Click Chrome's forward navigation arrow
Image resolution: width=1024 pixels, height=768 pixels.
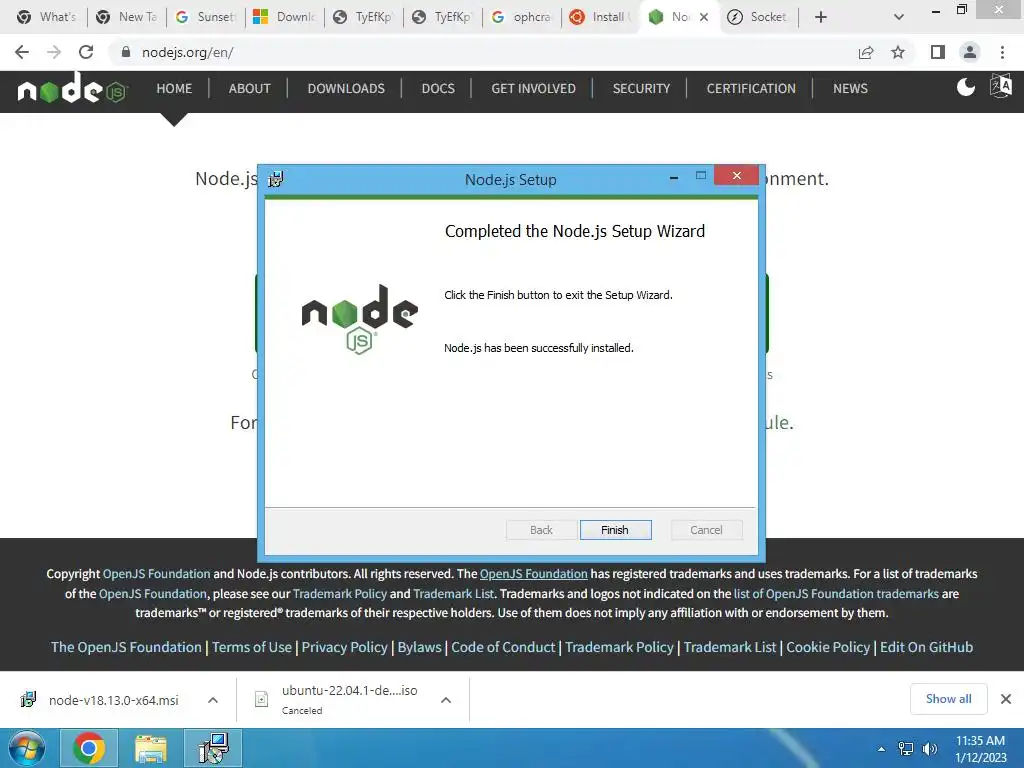54,52
